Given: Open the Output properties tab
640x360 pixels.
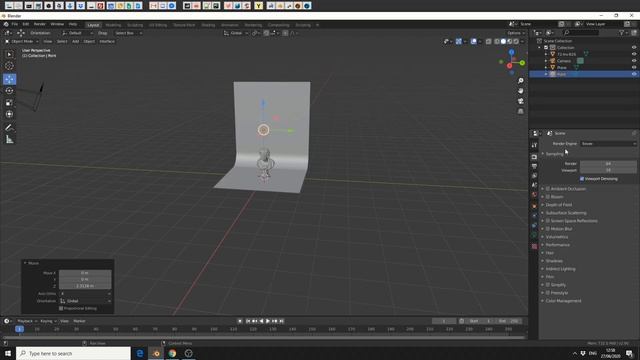Looking at the screenshot, I should (x=534, y=166).
